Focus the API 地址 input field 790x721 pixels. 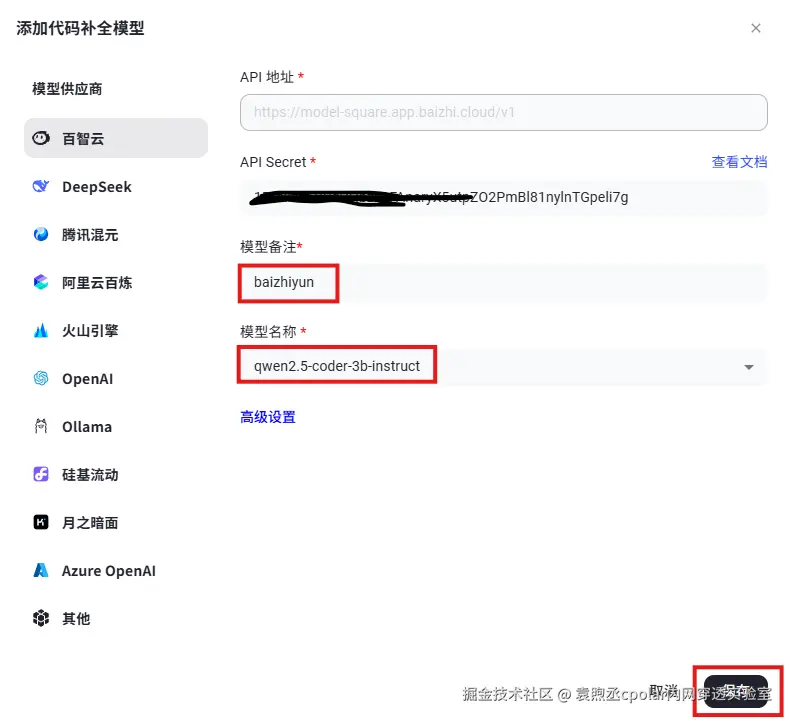coord(504,112)
